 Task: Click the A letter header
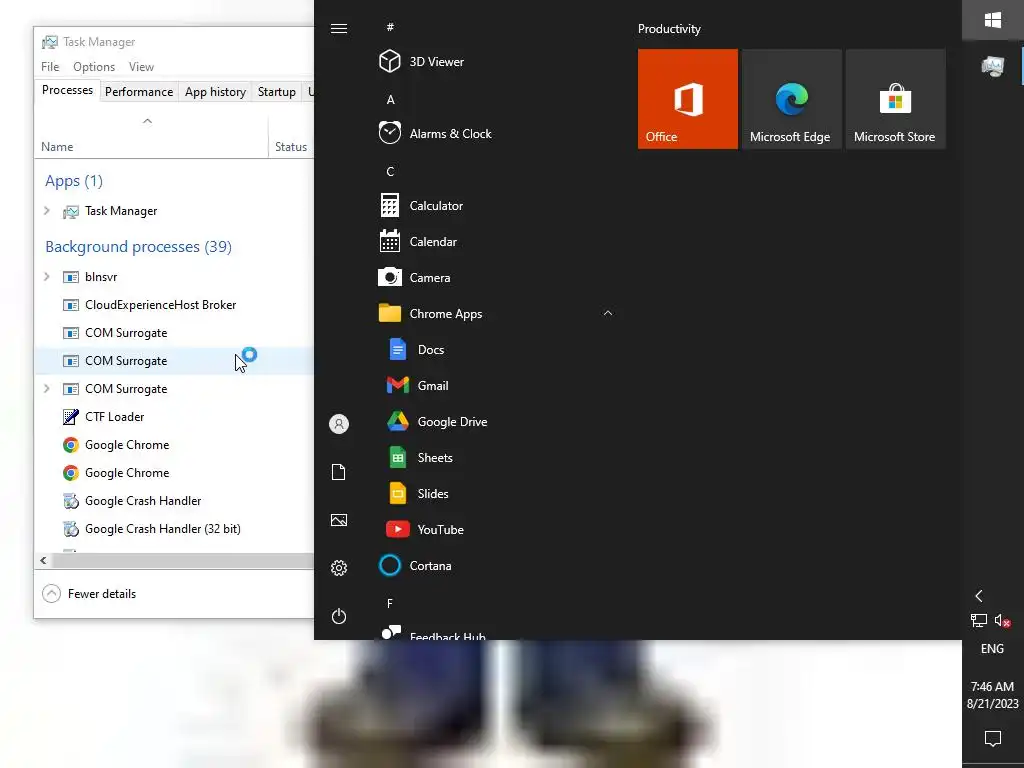tap(390, 100)
